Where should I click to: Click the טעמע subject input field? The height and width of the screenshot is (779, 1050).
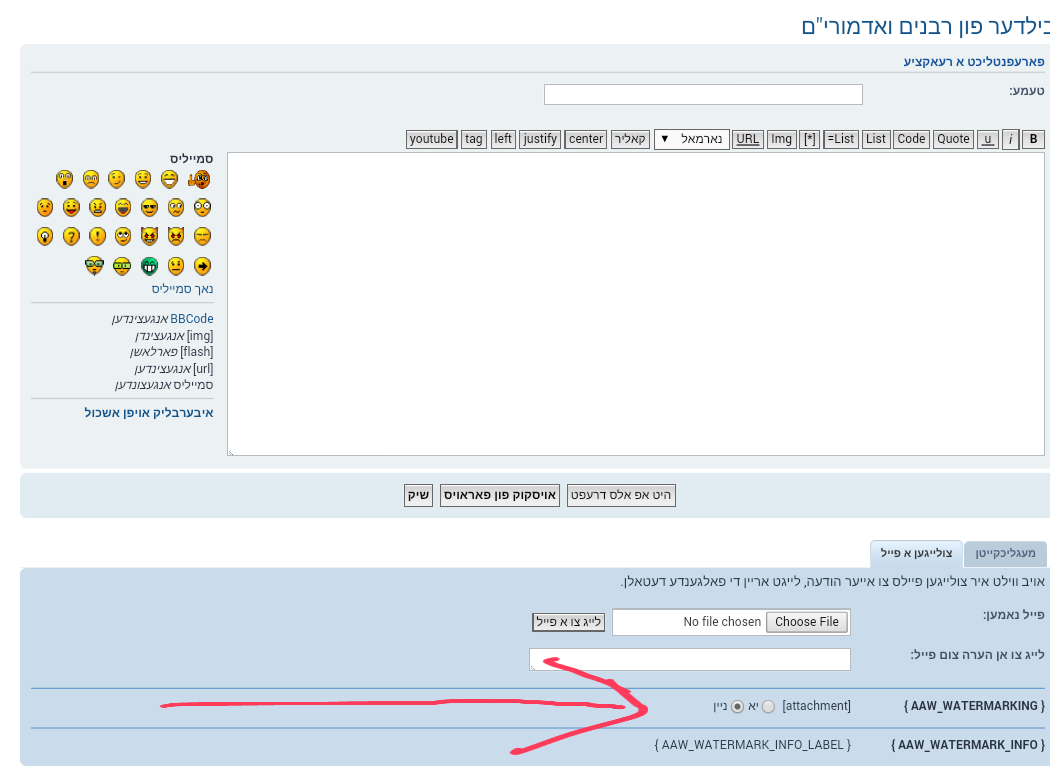coord(703,94)
